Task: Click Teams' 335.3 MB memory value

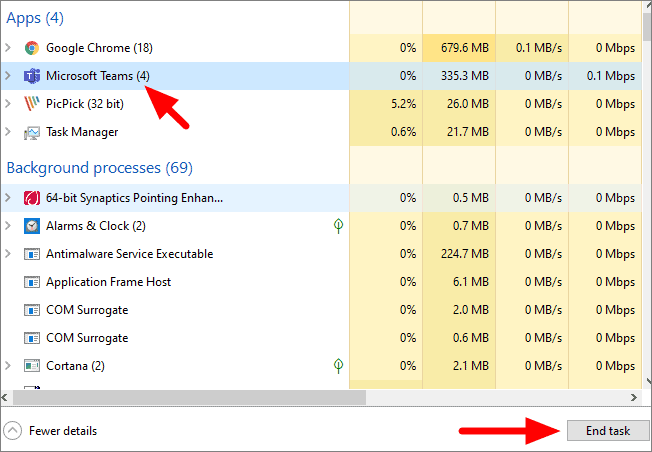Action: 464,76
